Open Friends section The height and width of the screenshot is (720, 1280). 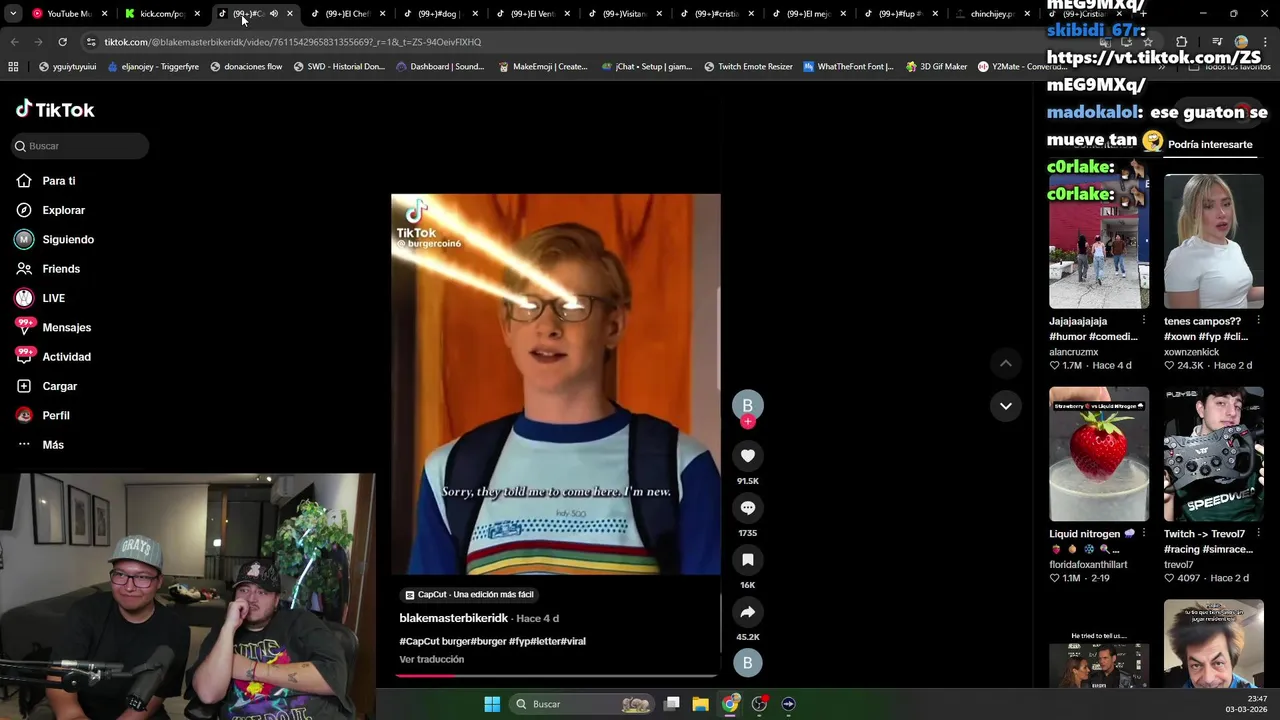[61, 269]
